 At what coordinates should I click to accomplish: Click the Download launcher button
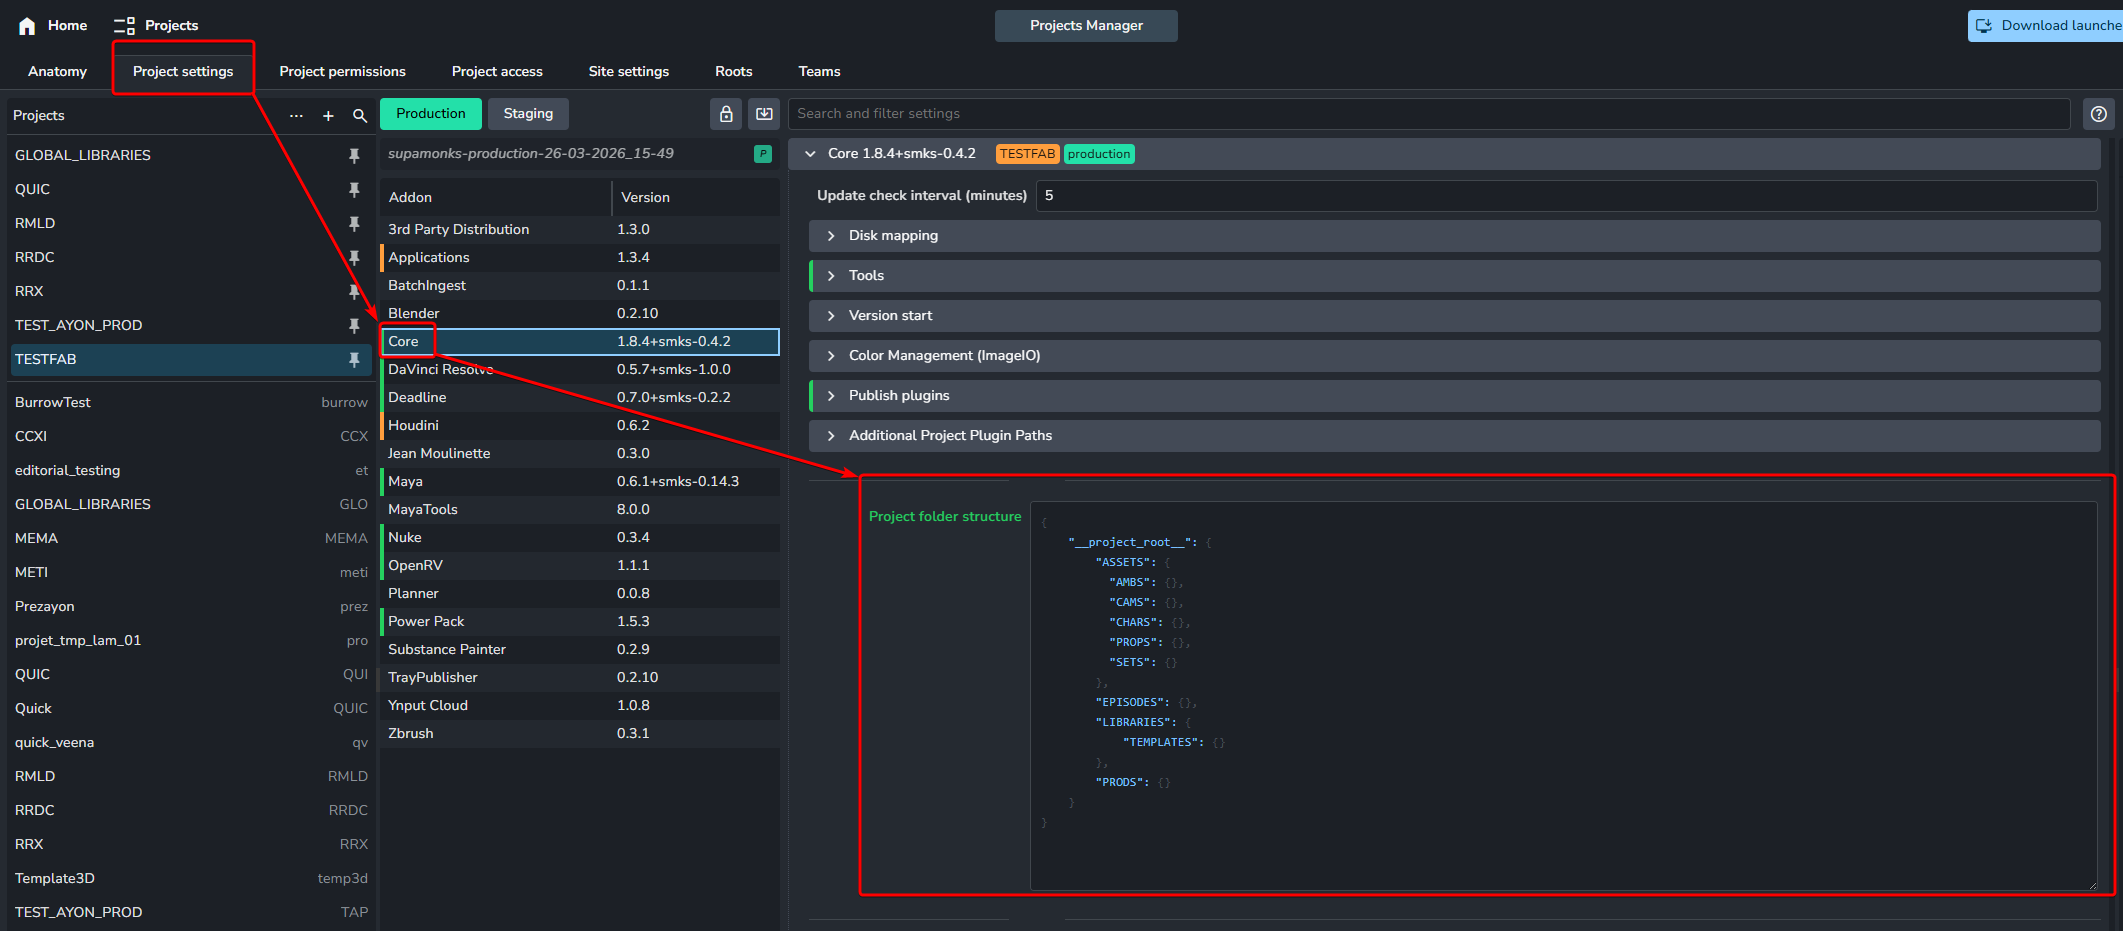pos(2047,26)
